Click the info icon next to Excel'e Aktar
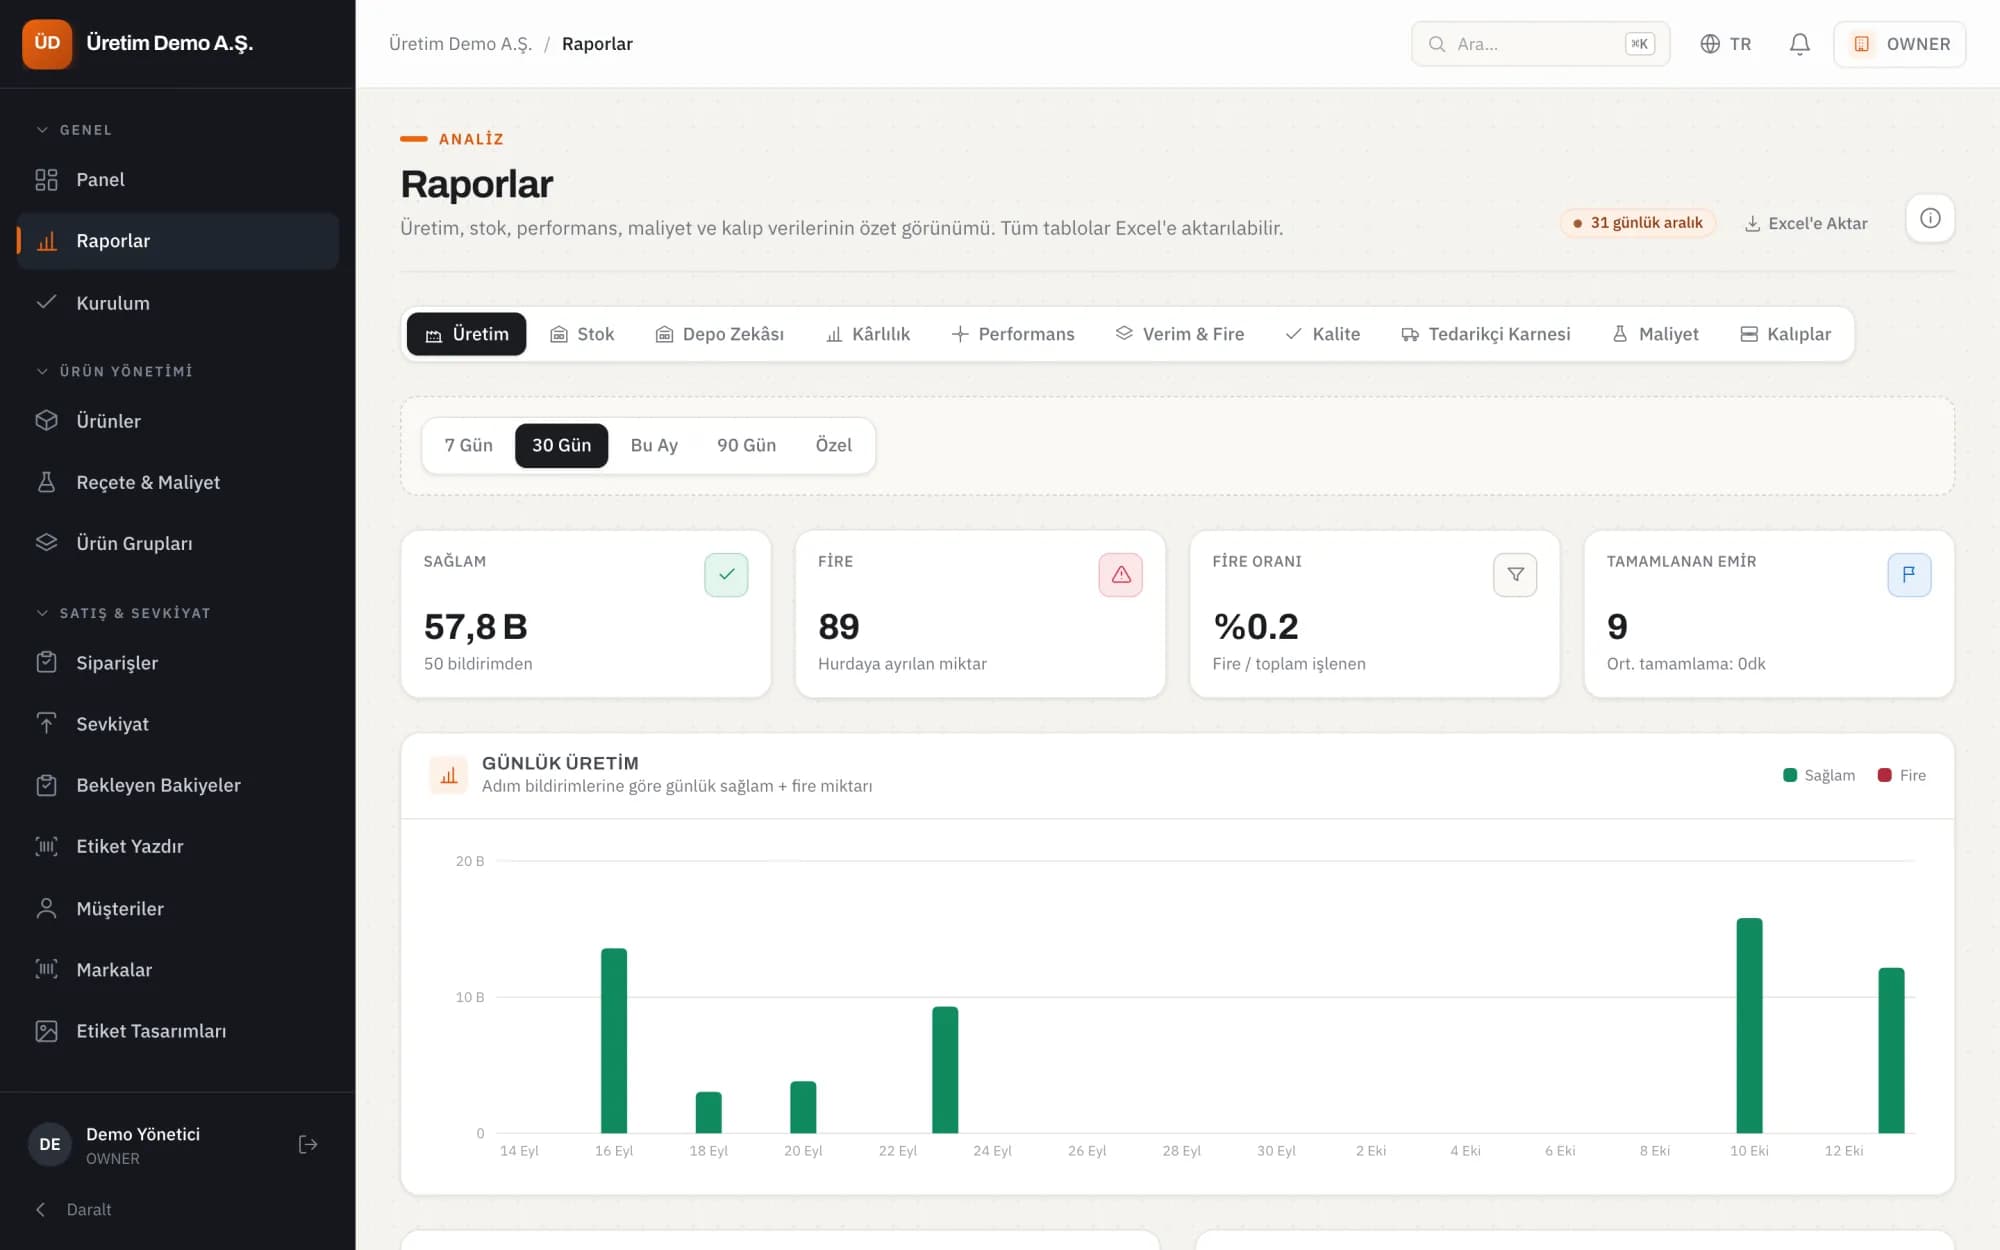This screenshot has width=2000, height=1250. pos(1930,218)
